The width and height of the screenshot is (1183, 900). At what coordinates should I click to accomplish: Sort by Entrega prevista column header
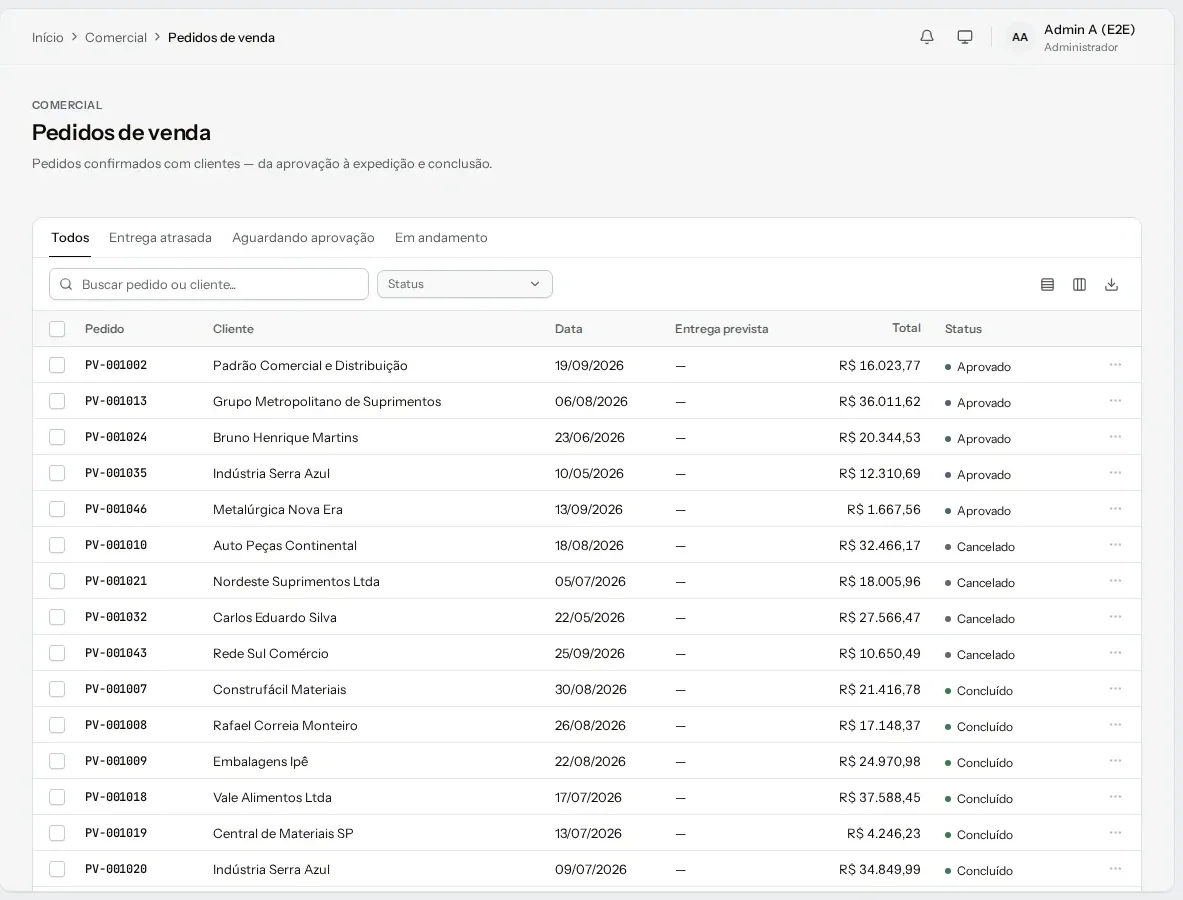(721, 329)
